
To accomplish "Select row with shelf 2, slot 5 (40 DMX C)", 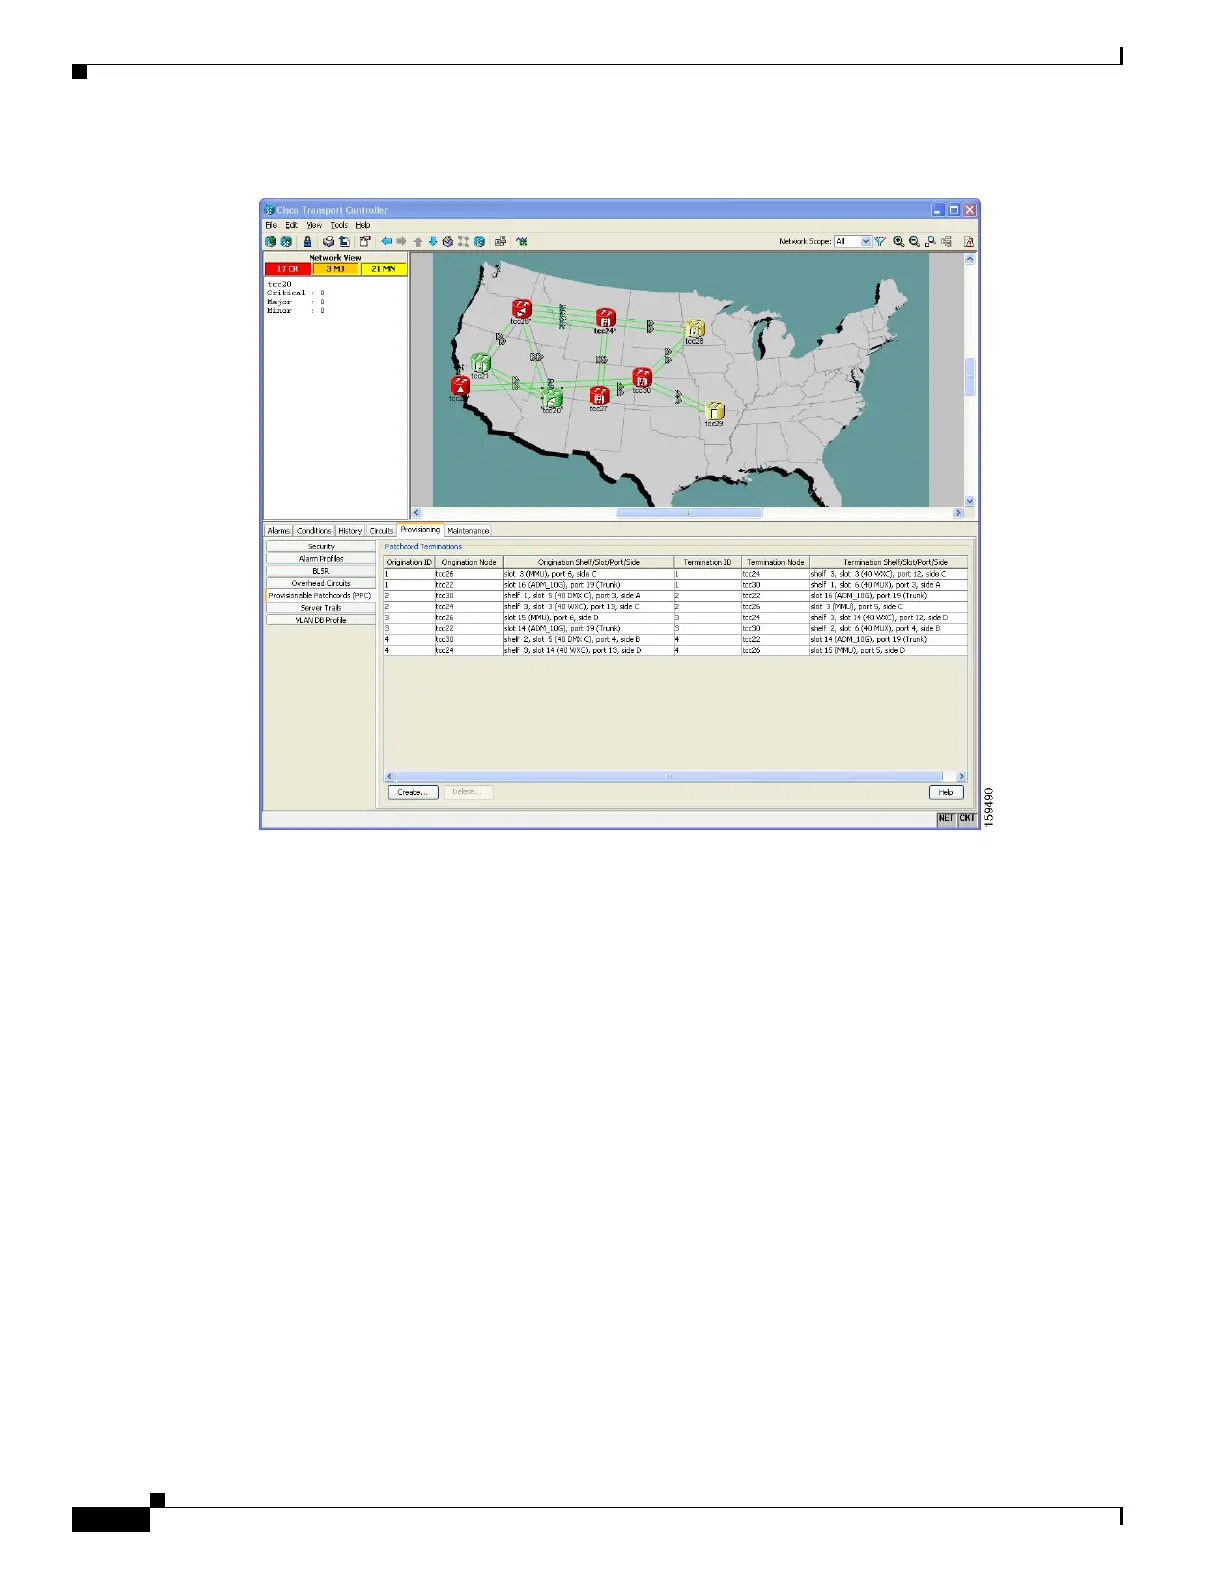I will [x=676, y=640].
